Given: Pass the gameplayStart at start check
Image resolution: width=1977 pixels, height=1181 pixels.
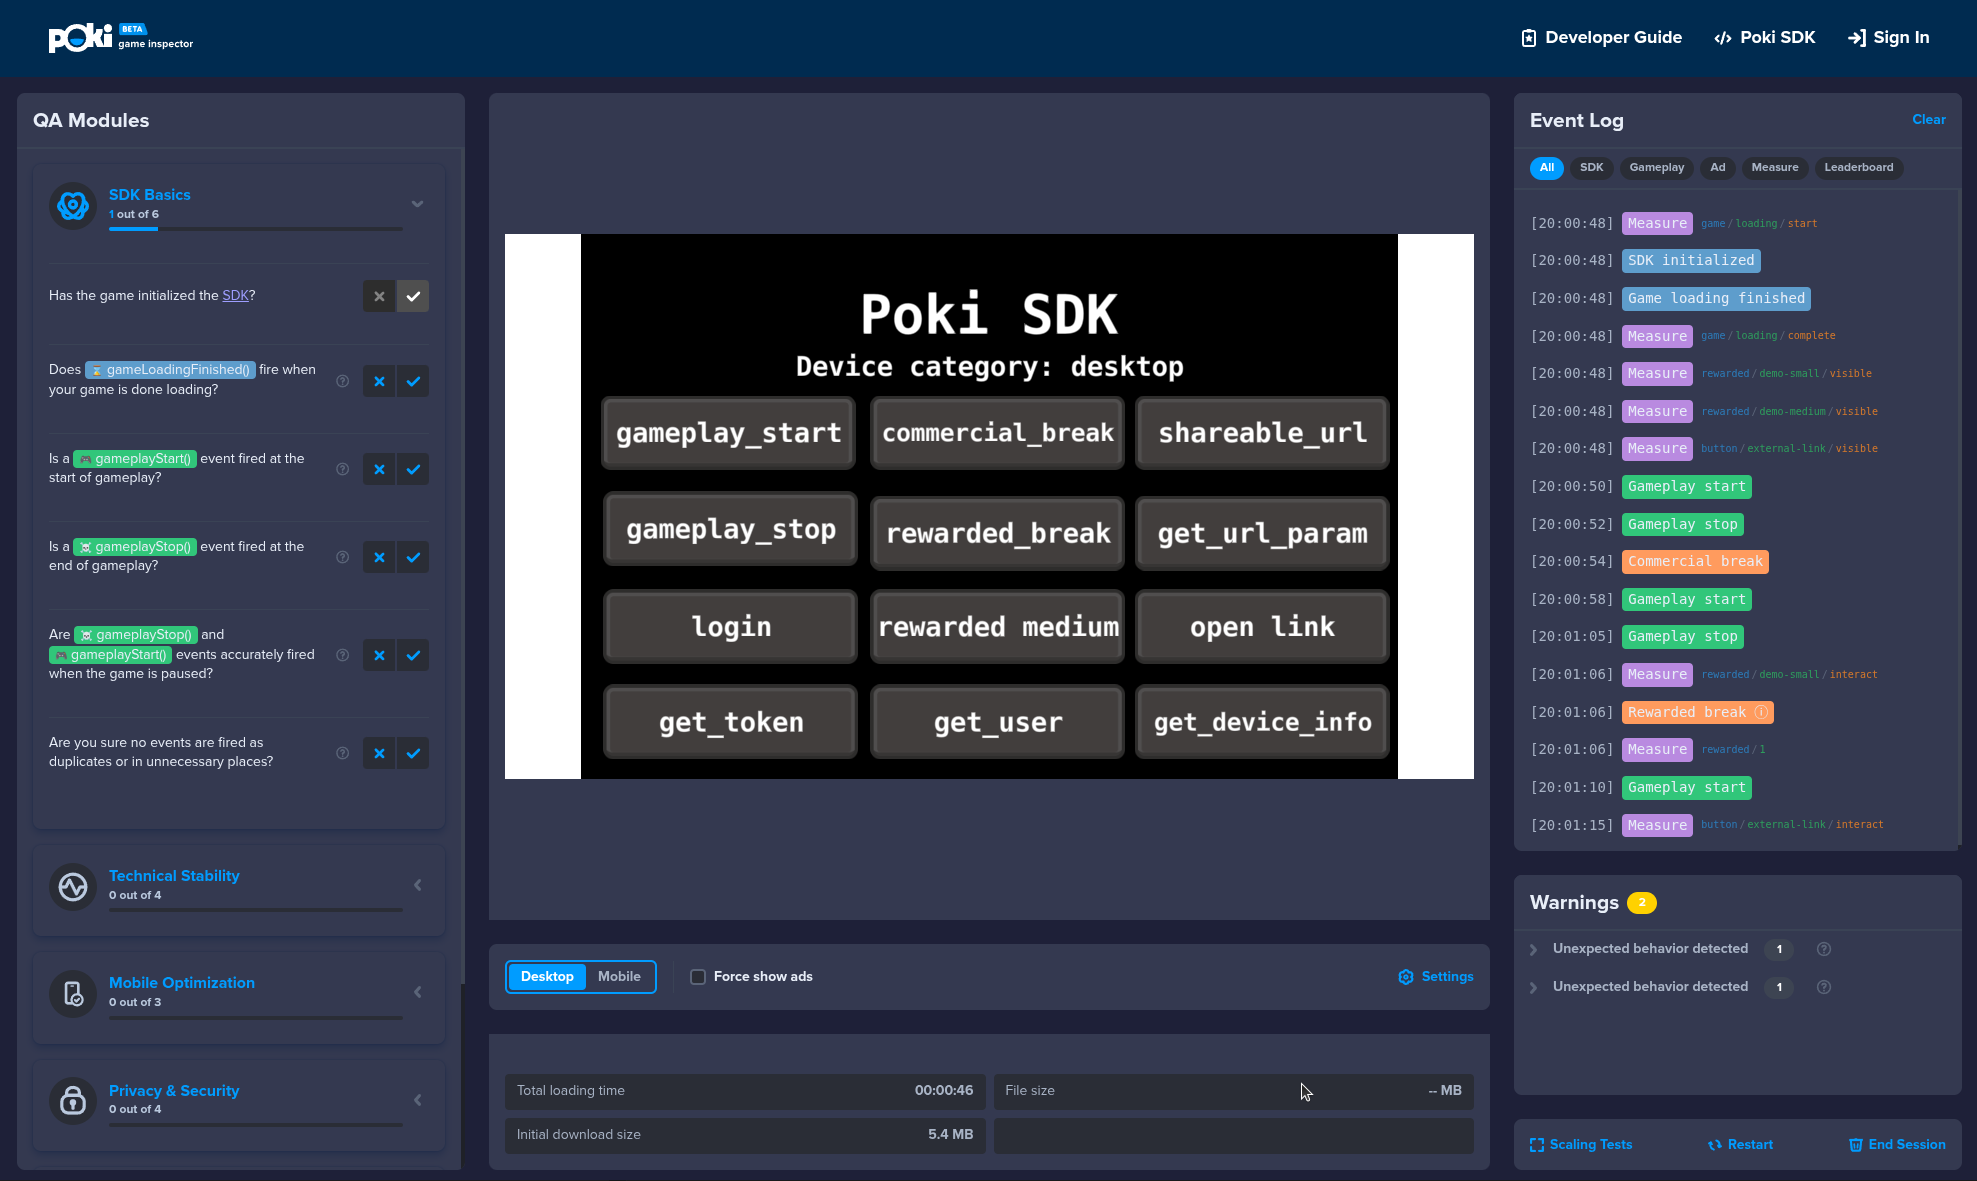Looking at the screenshot, I should 413,469.
